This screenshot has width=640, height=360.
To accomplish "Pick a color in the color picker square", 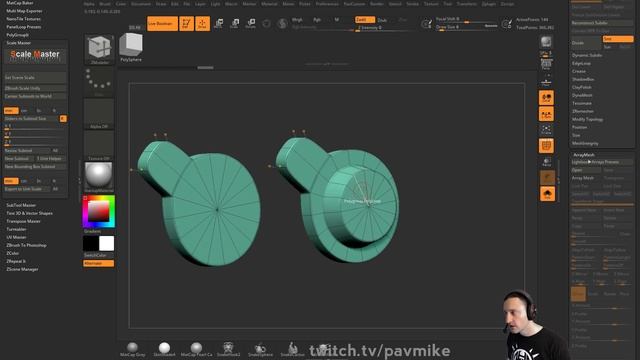I will pyautogui.click(x=99, y=211).
